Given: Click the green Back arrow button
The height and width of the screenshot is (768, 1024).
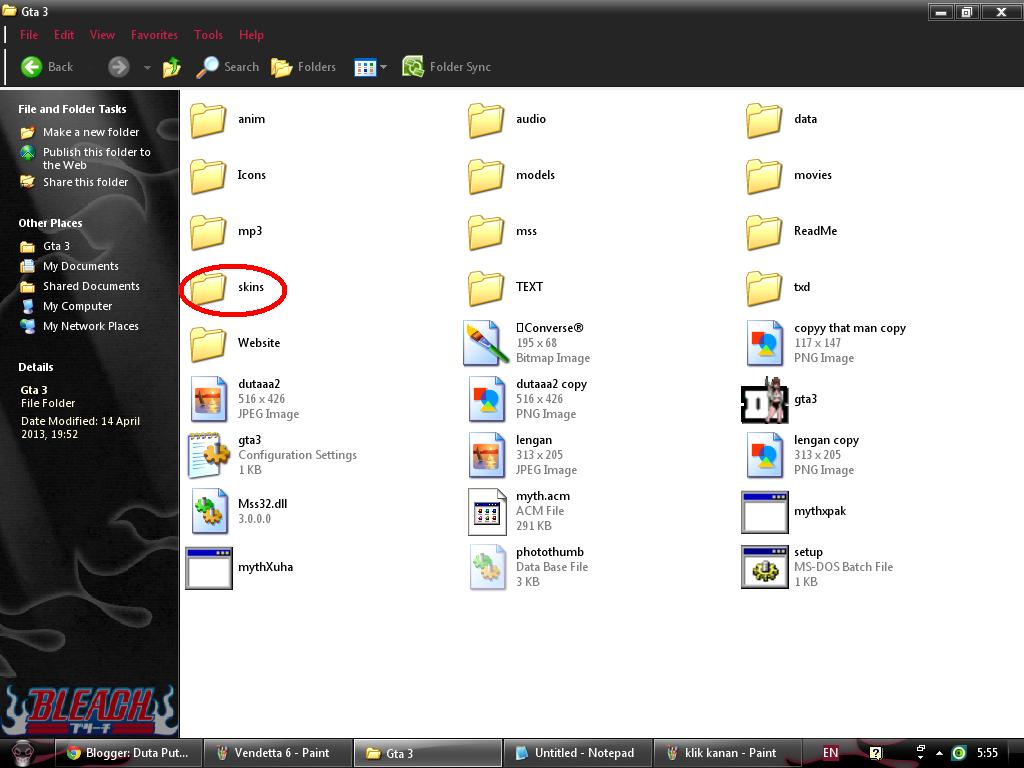Looking at the screenshot, I should [x=31, y=67].
